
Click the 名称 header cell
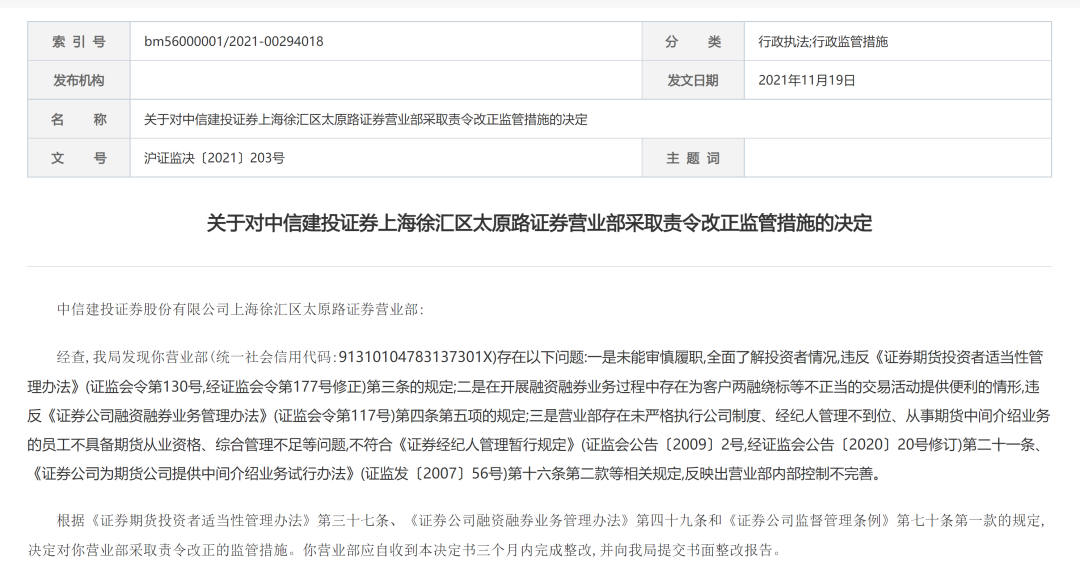click(x=78, y=119)
